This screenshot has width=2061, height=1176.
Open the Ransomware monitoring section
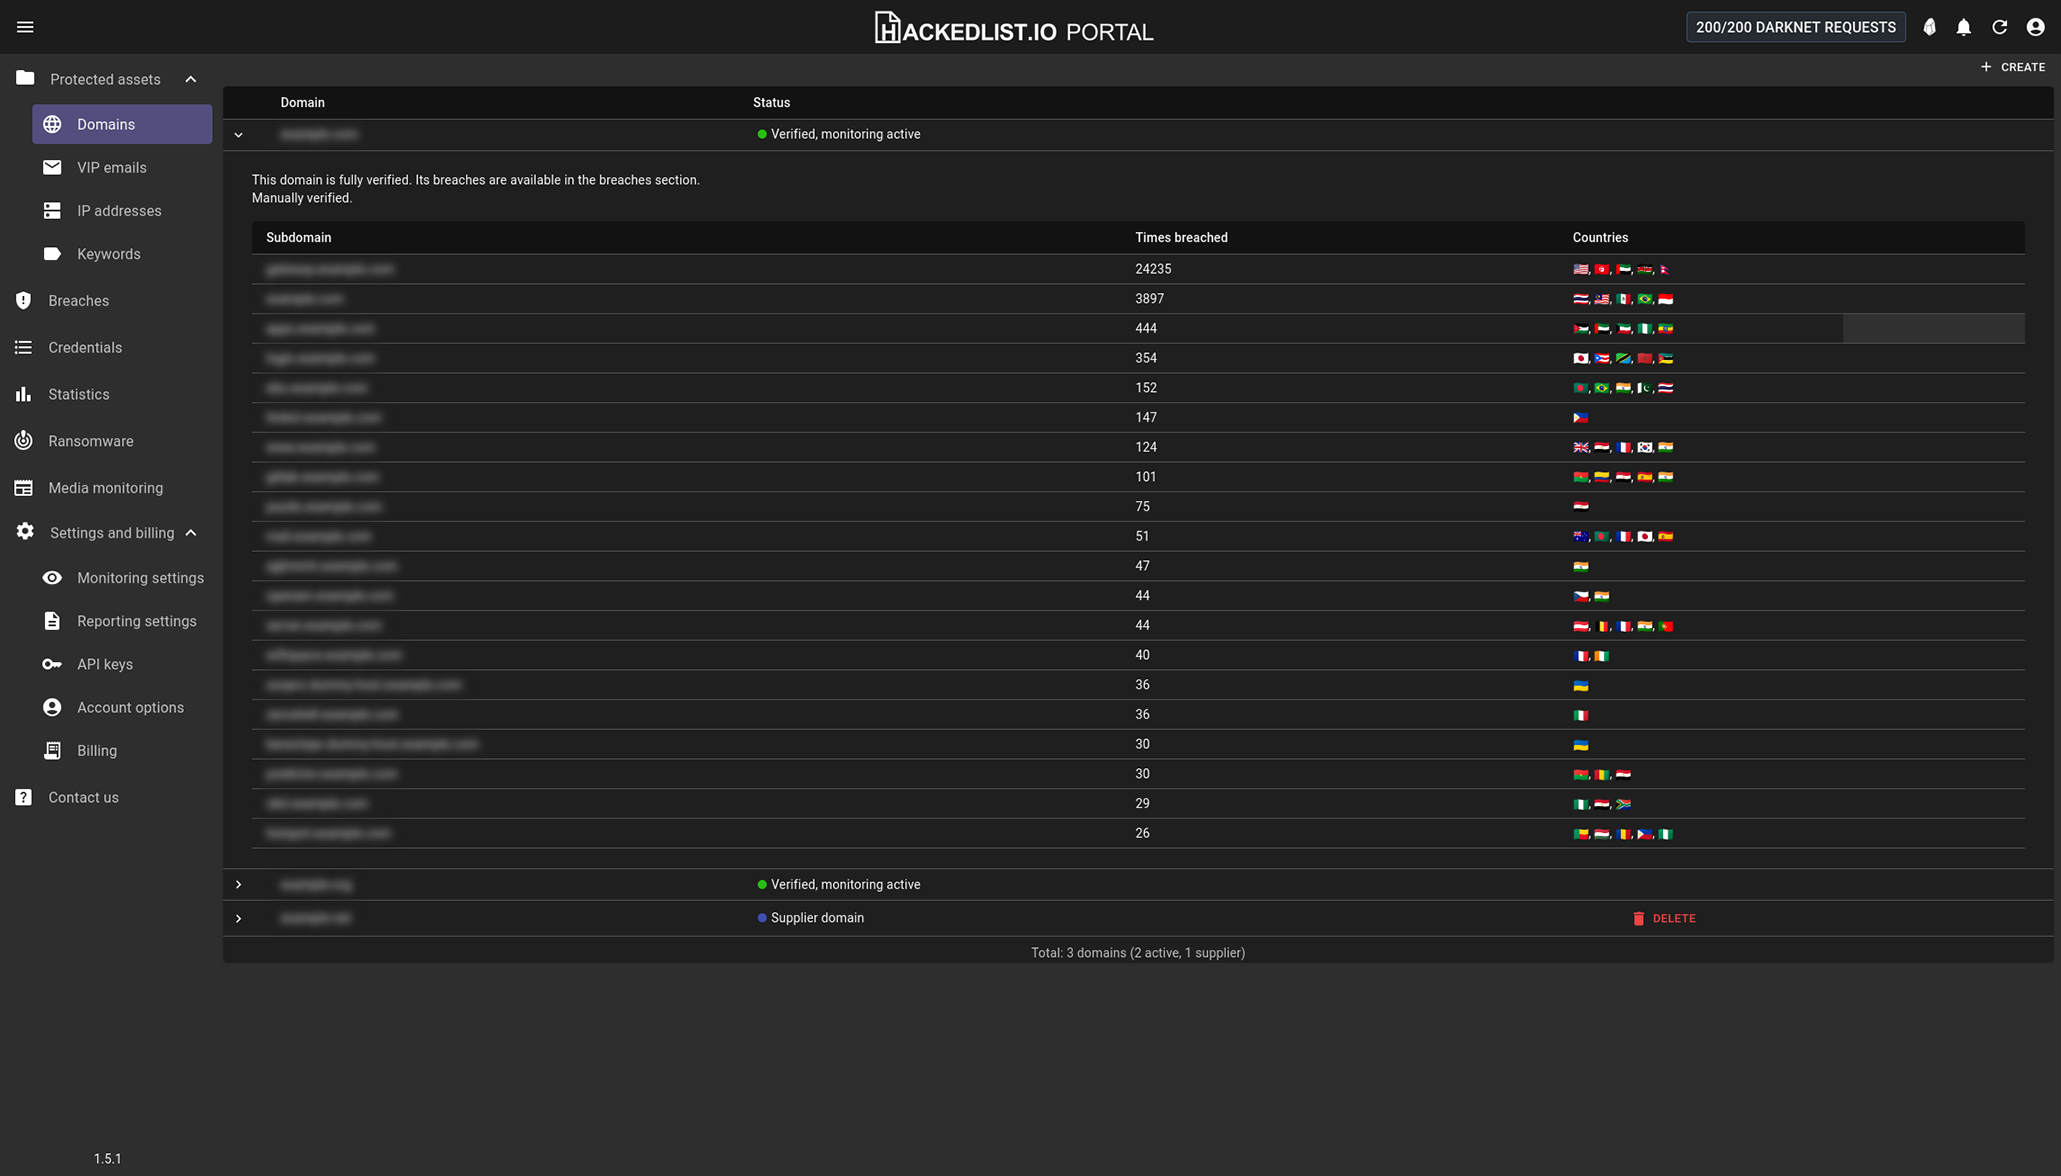tap(90, 440)
